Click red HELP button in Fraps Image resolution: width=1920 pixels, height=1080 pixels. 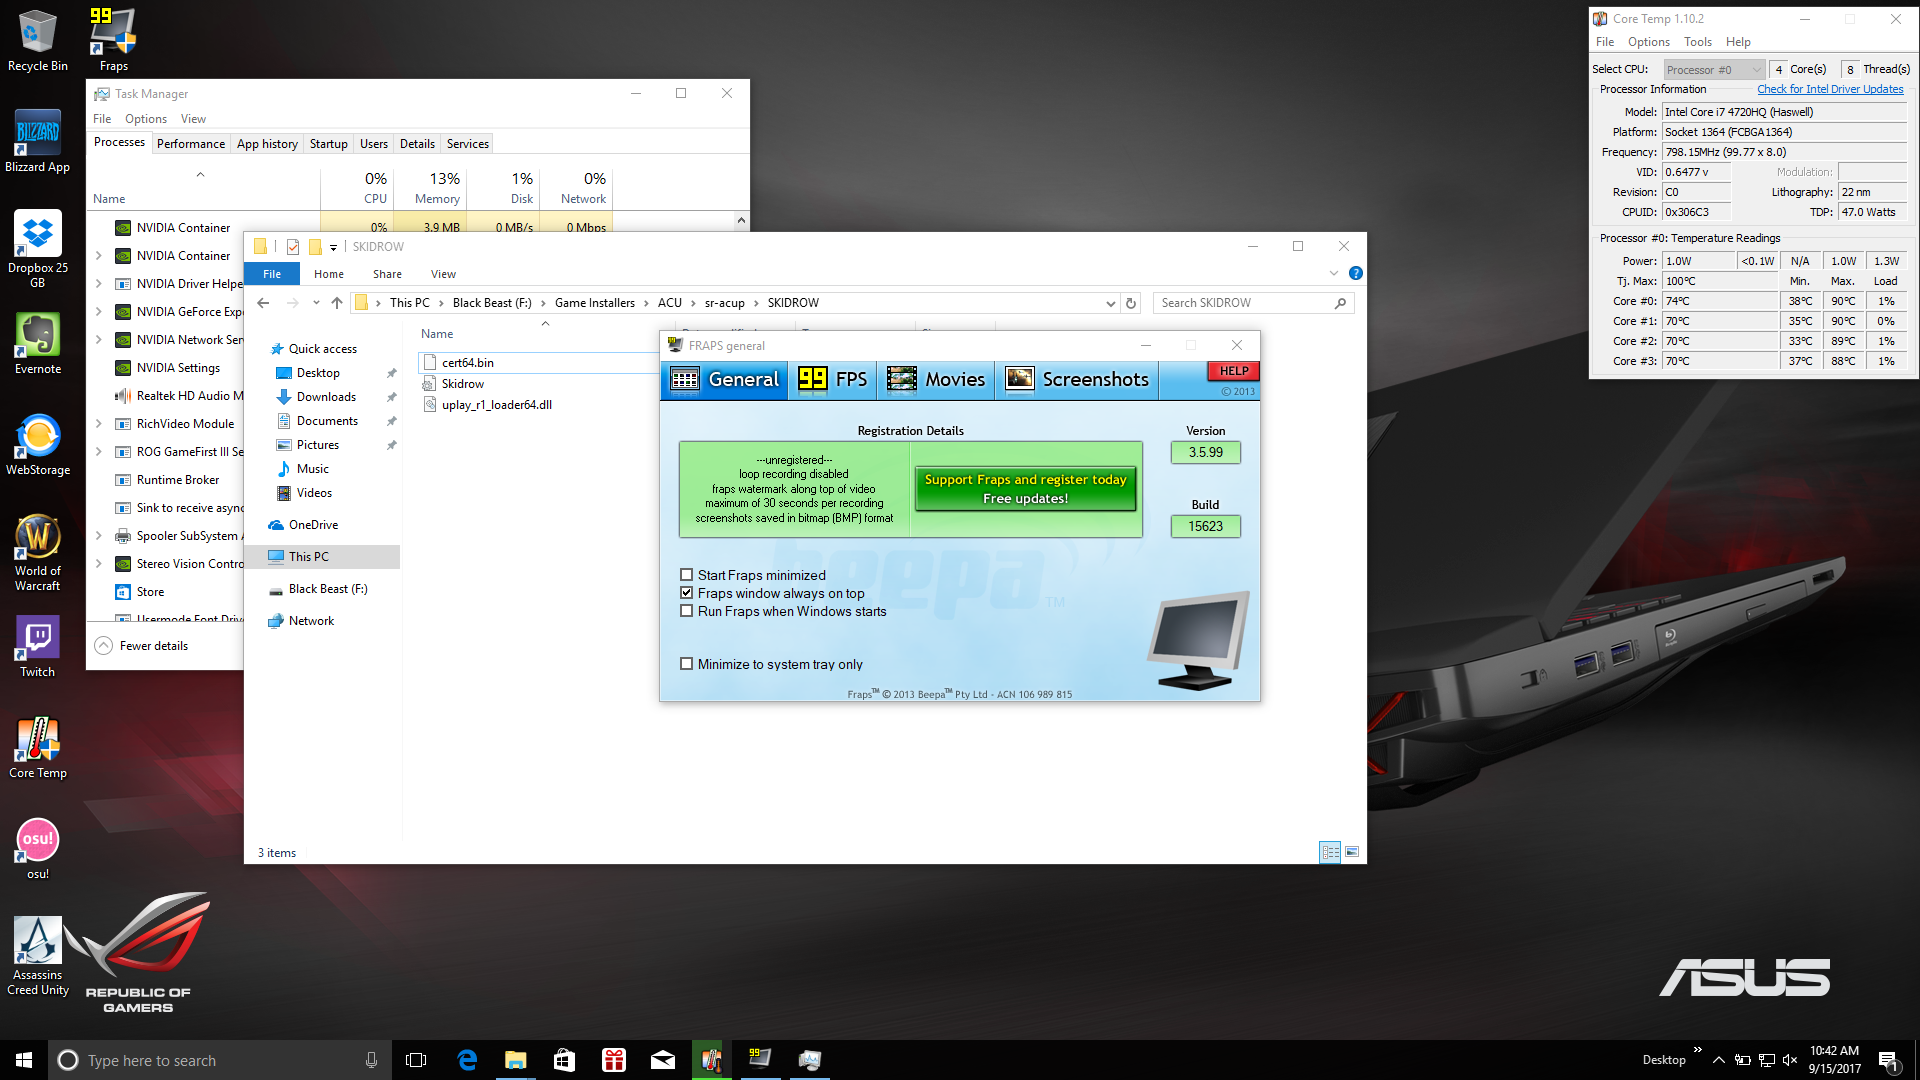(1233, 371)
